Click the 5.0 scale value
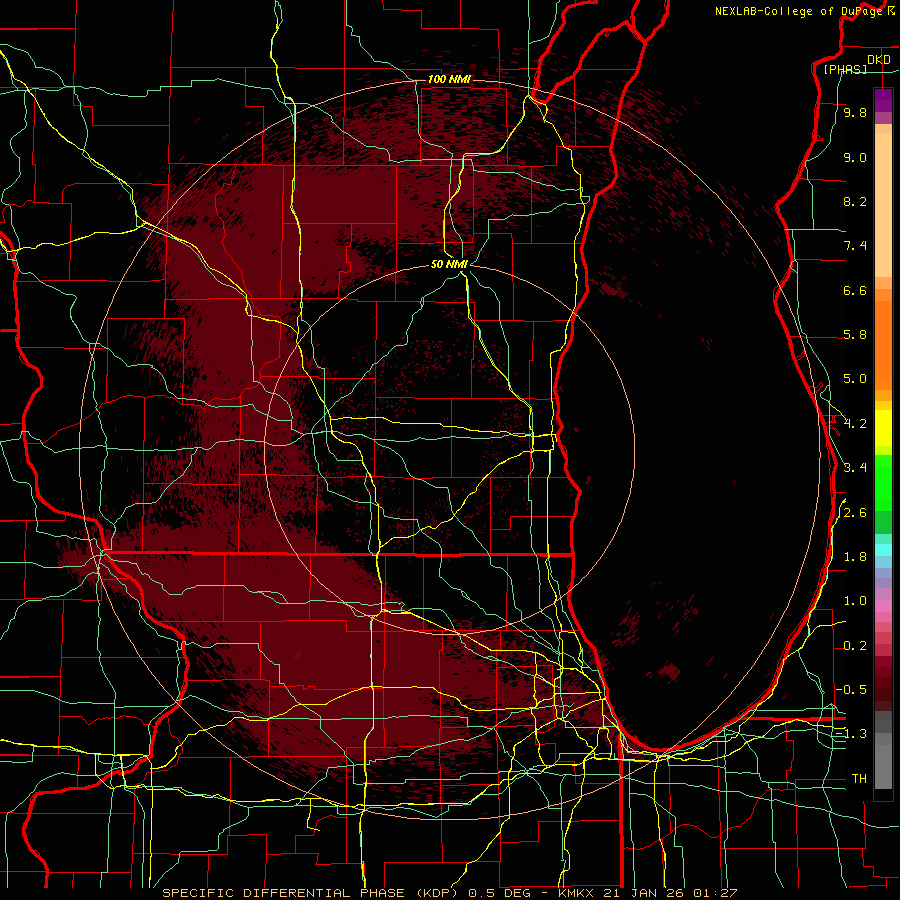The height and width of the screenshot is (900, 900). point(855,379)
